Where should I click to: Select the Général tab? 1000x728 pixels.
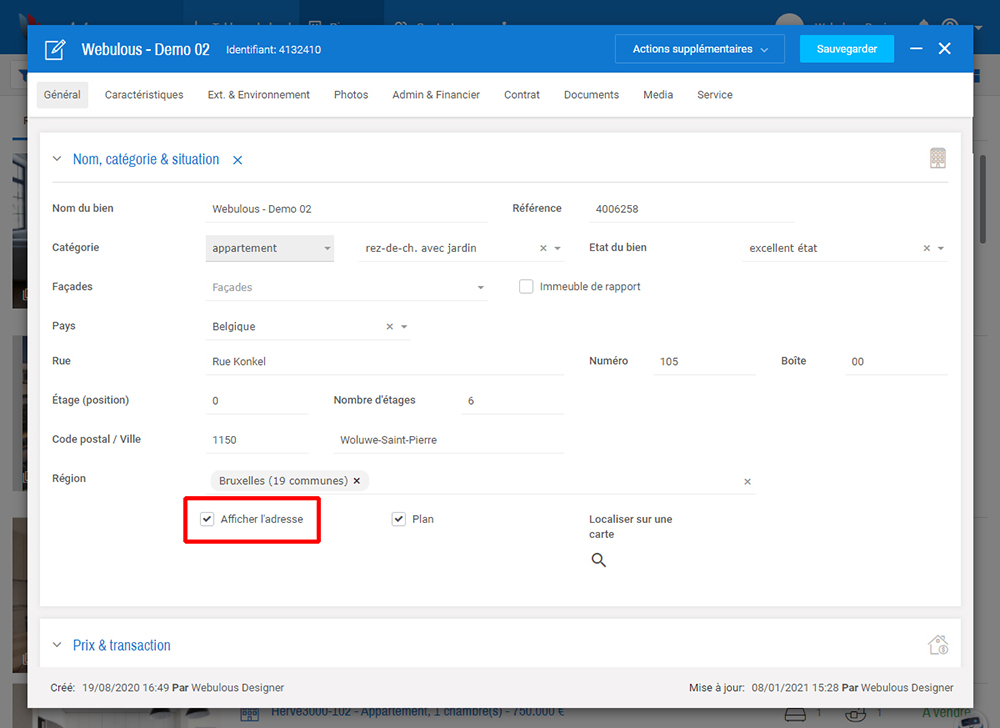pos(62,95)
